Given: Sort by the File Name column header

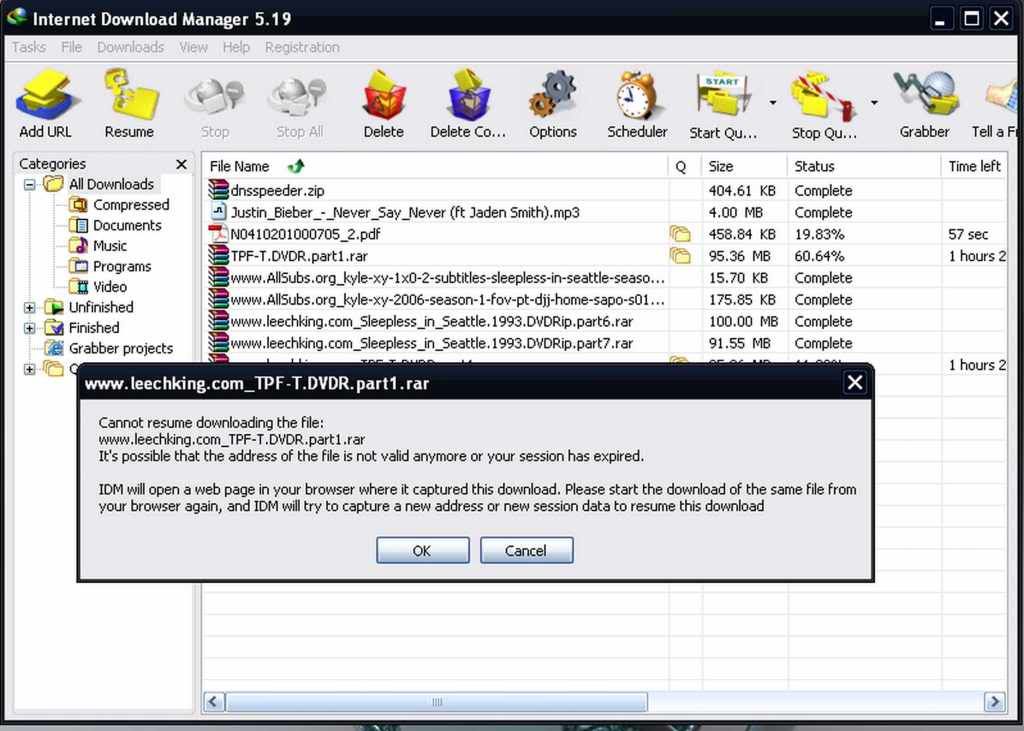Looking at the screenshot, I should (x=434, y=166).
